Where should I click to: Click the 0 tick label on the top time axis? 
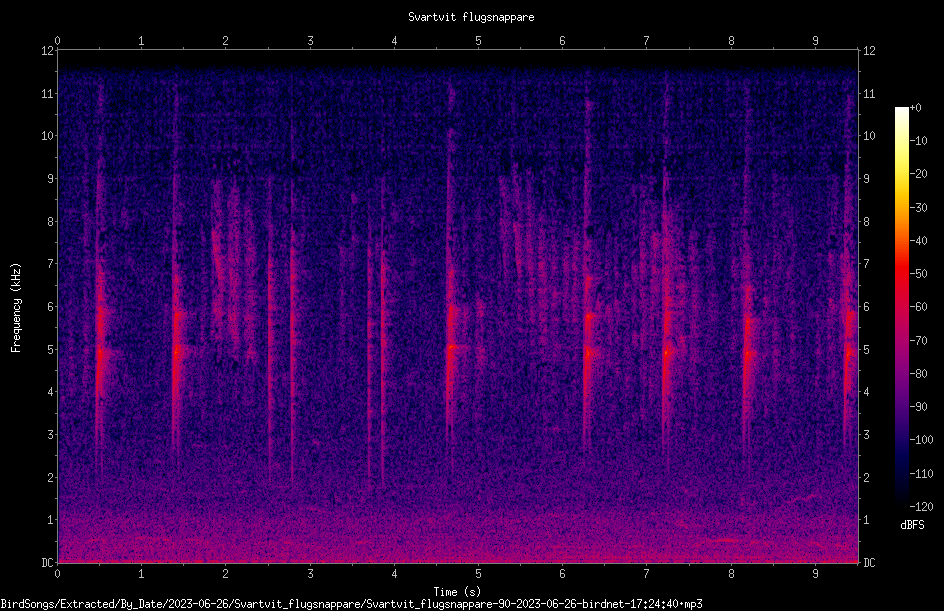click(58, 40)
